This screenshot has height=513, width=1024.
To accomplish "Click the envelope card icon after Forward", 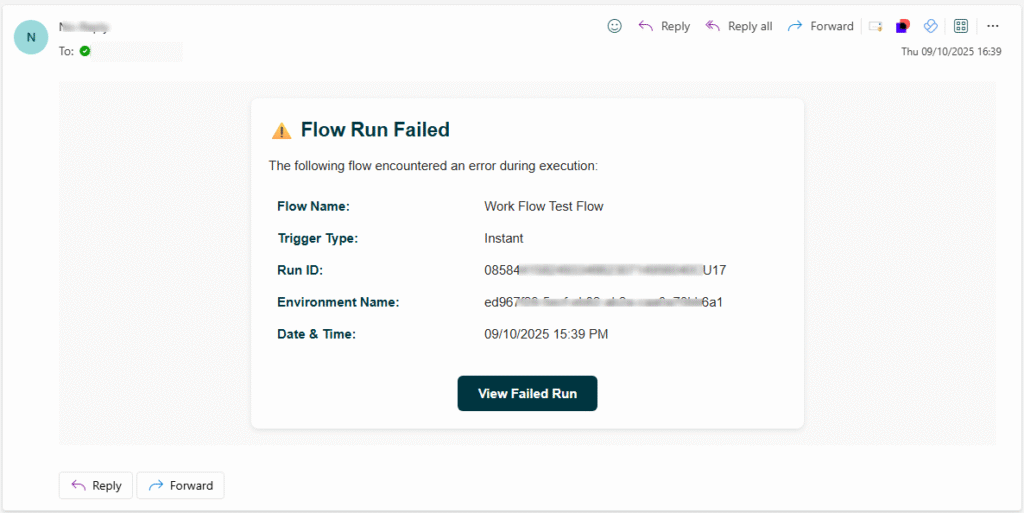I will 876,26.
